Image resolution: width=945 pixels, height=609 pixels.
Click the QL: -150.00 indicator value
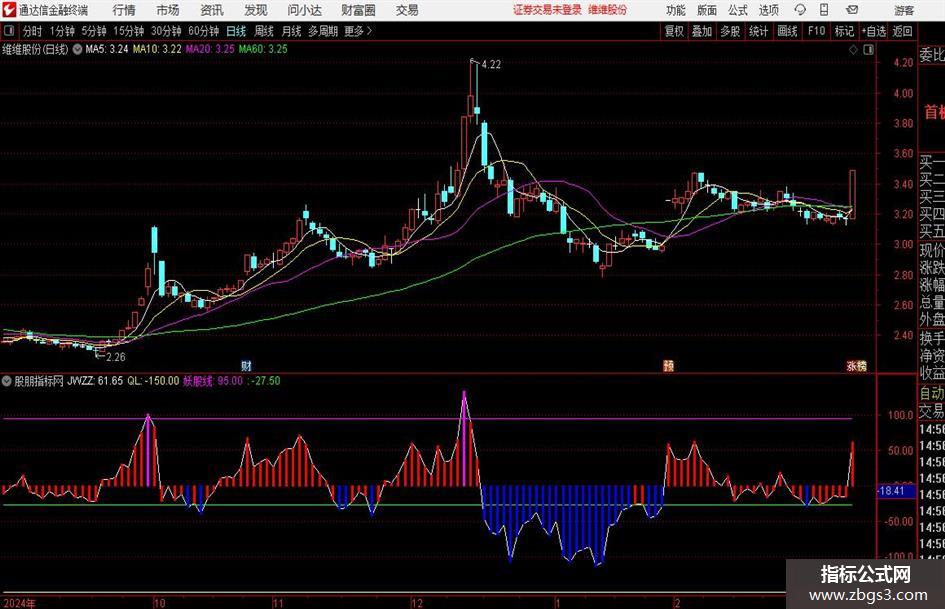coord(153,381)
